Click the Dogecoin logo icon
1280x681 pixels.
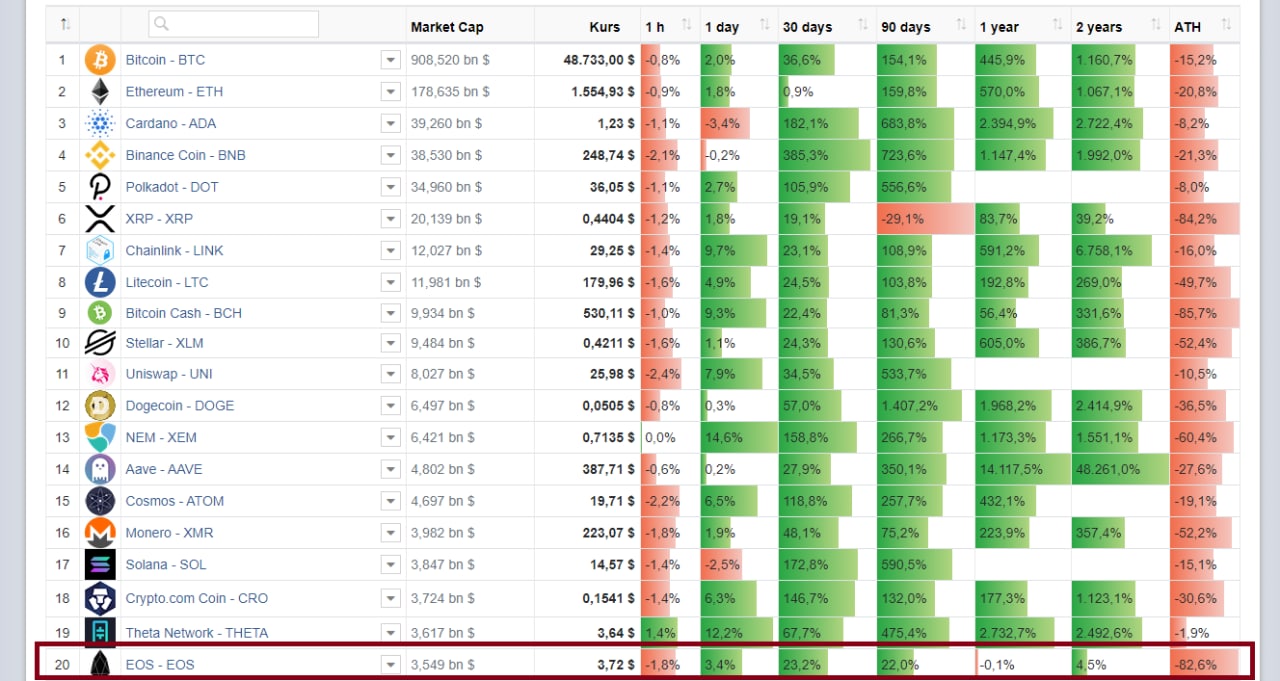click(100, 406)
